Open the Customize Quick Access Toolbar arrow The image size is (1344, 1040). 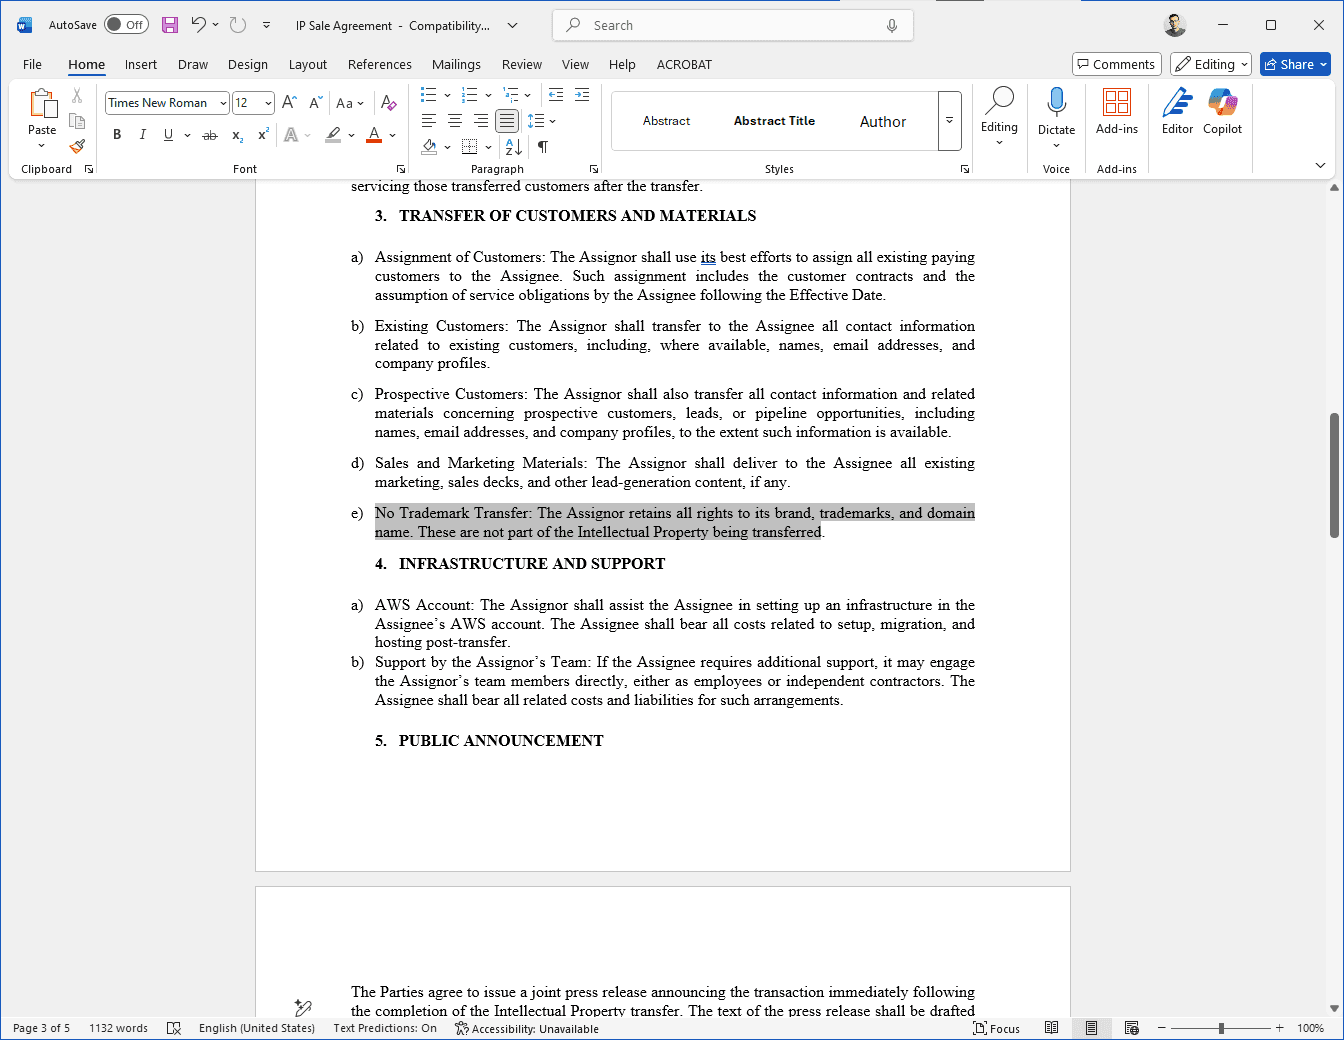click(266, 25)
